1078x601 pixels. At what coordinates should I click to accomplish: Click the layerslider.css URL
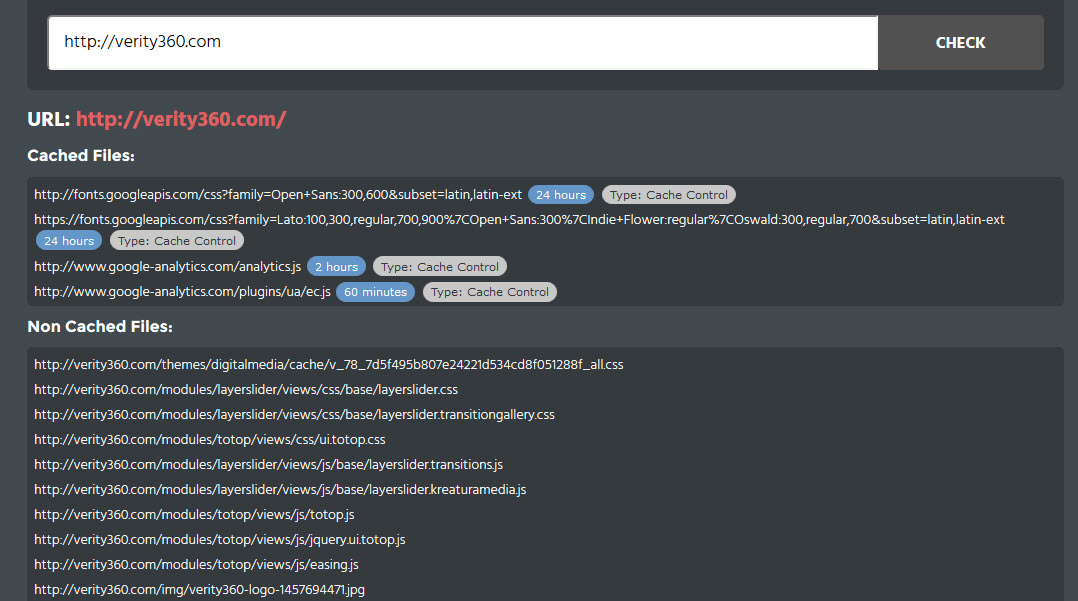[x=246, y=389]
